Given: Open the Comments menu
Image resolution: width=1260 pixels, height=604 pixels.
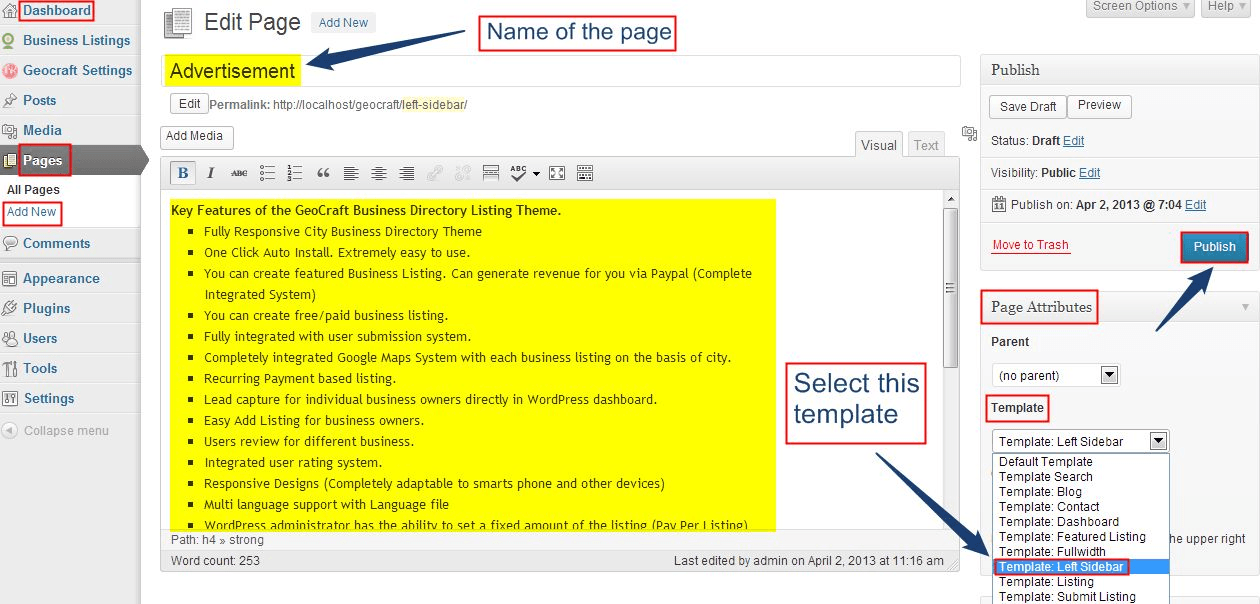Looking at the screenshot, I should [56, 244].
